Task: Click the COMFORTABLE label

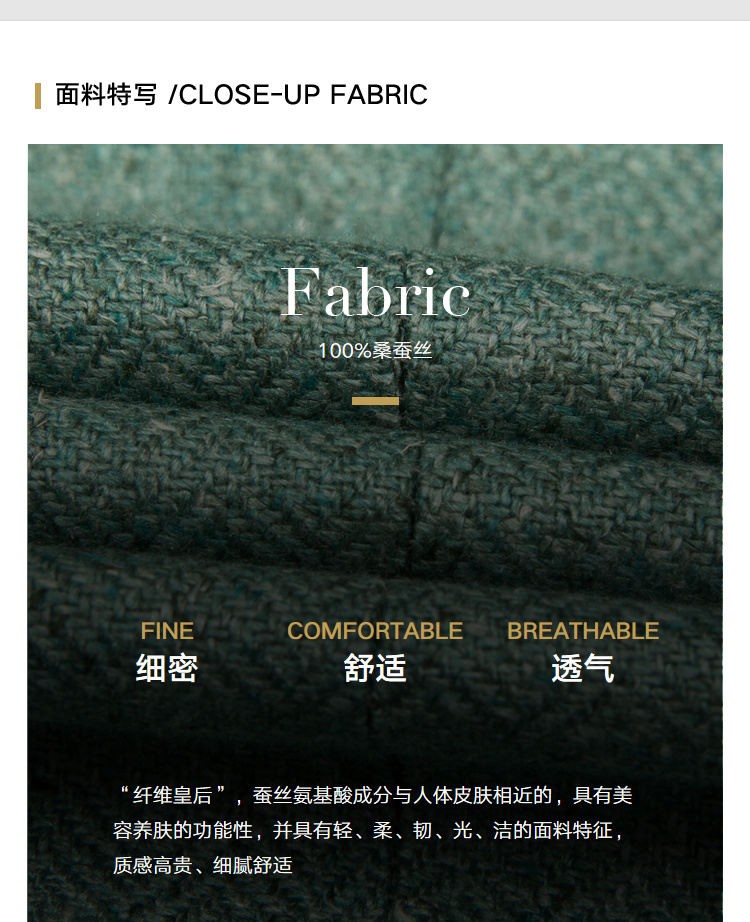Action: click(375, 631)
